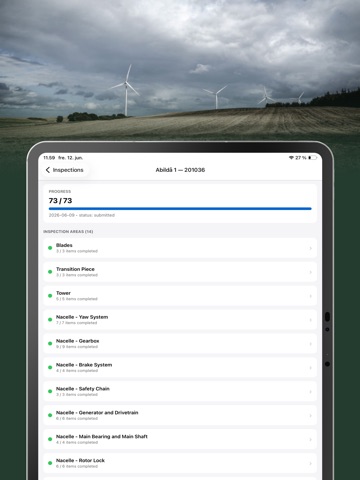Click green status dot beside Generator and Drivetrain
The width and height of the screenshot is (360, 480).
[x=50, y=415]
